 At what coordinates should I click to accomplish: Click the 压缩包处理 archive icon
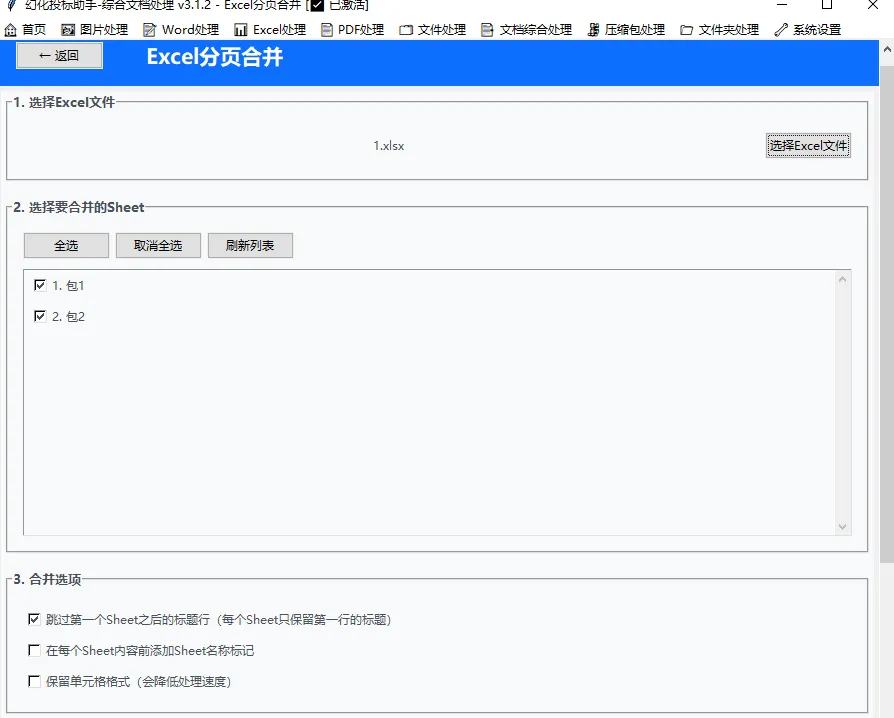click(x=594, y=30)
